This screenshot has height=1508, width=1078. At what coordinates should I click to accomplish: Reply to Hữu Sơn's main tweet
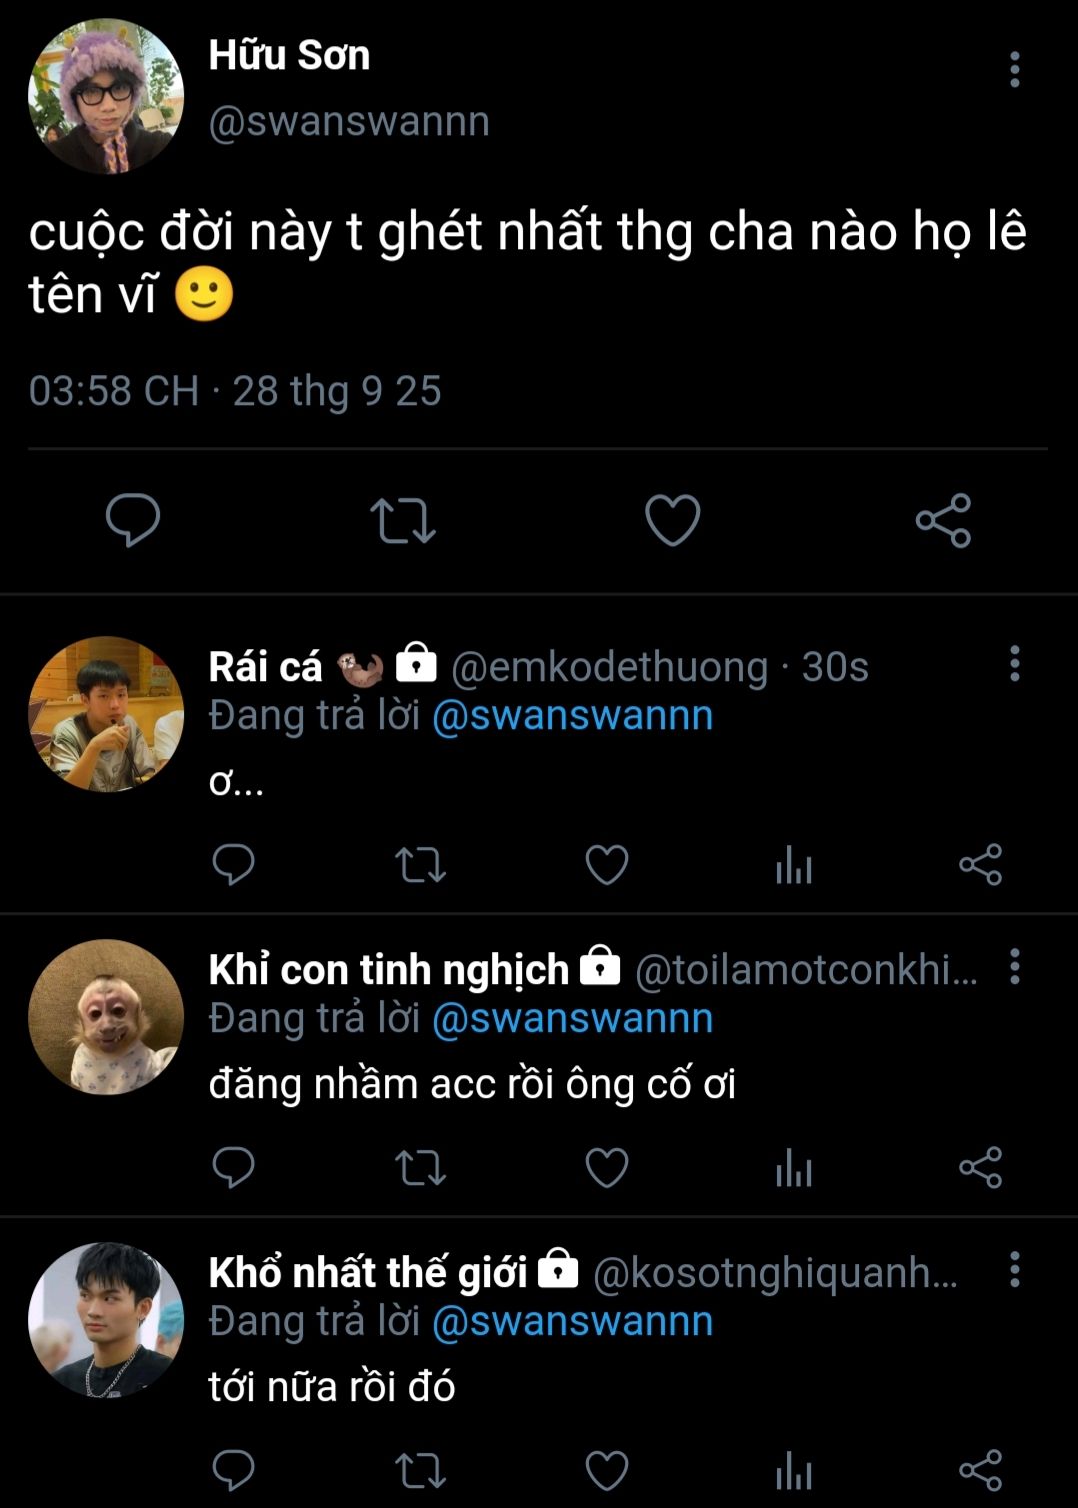tap(133, 520)
